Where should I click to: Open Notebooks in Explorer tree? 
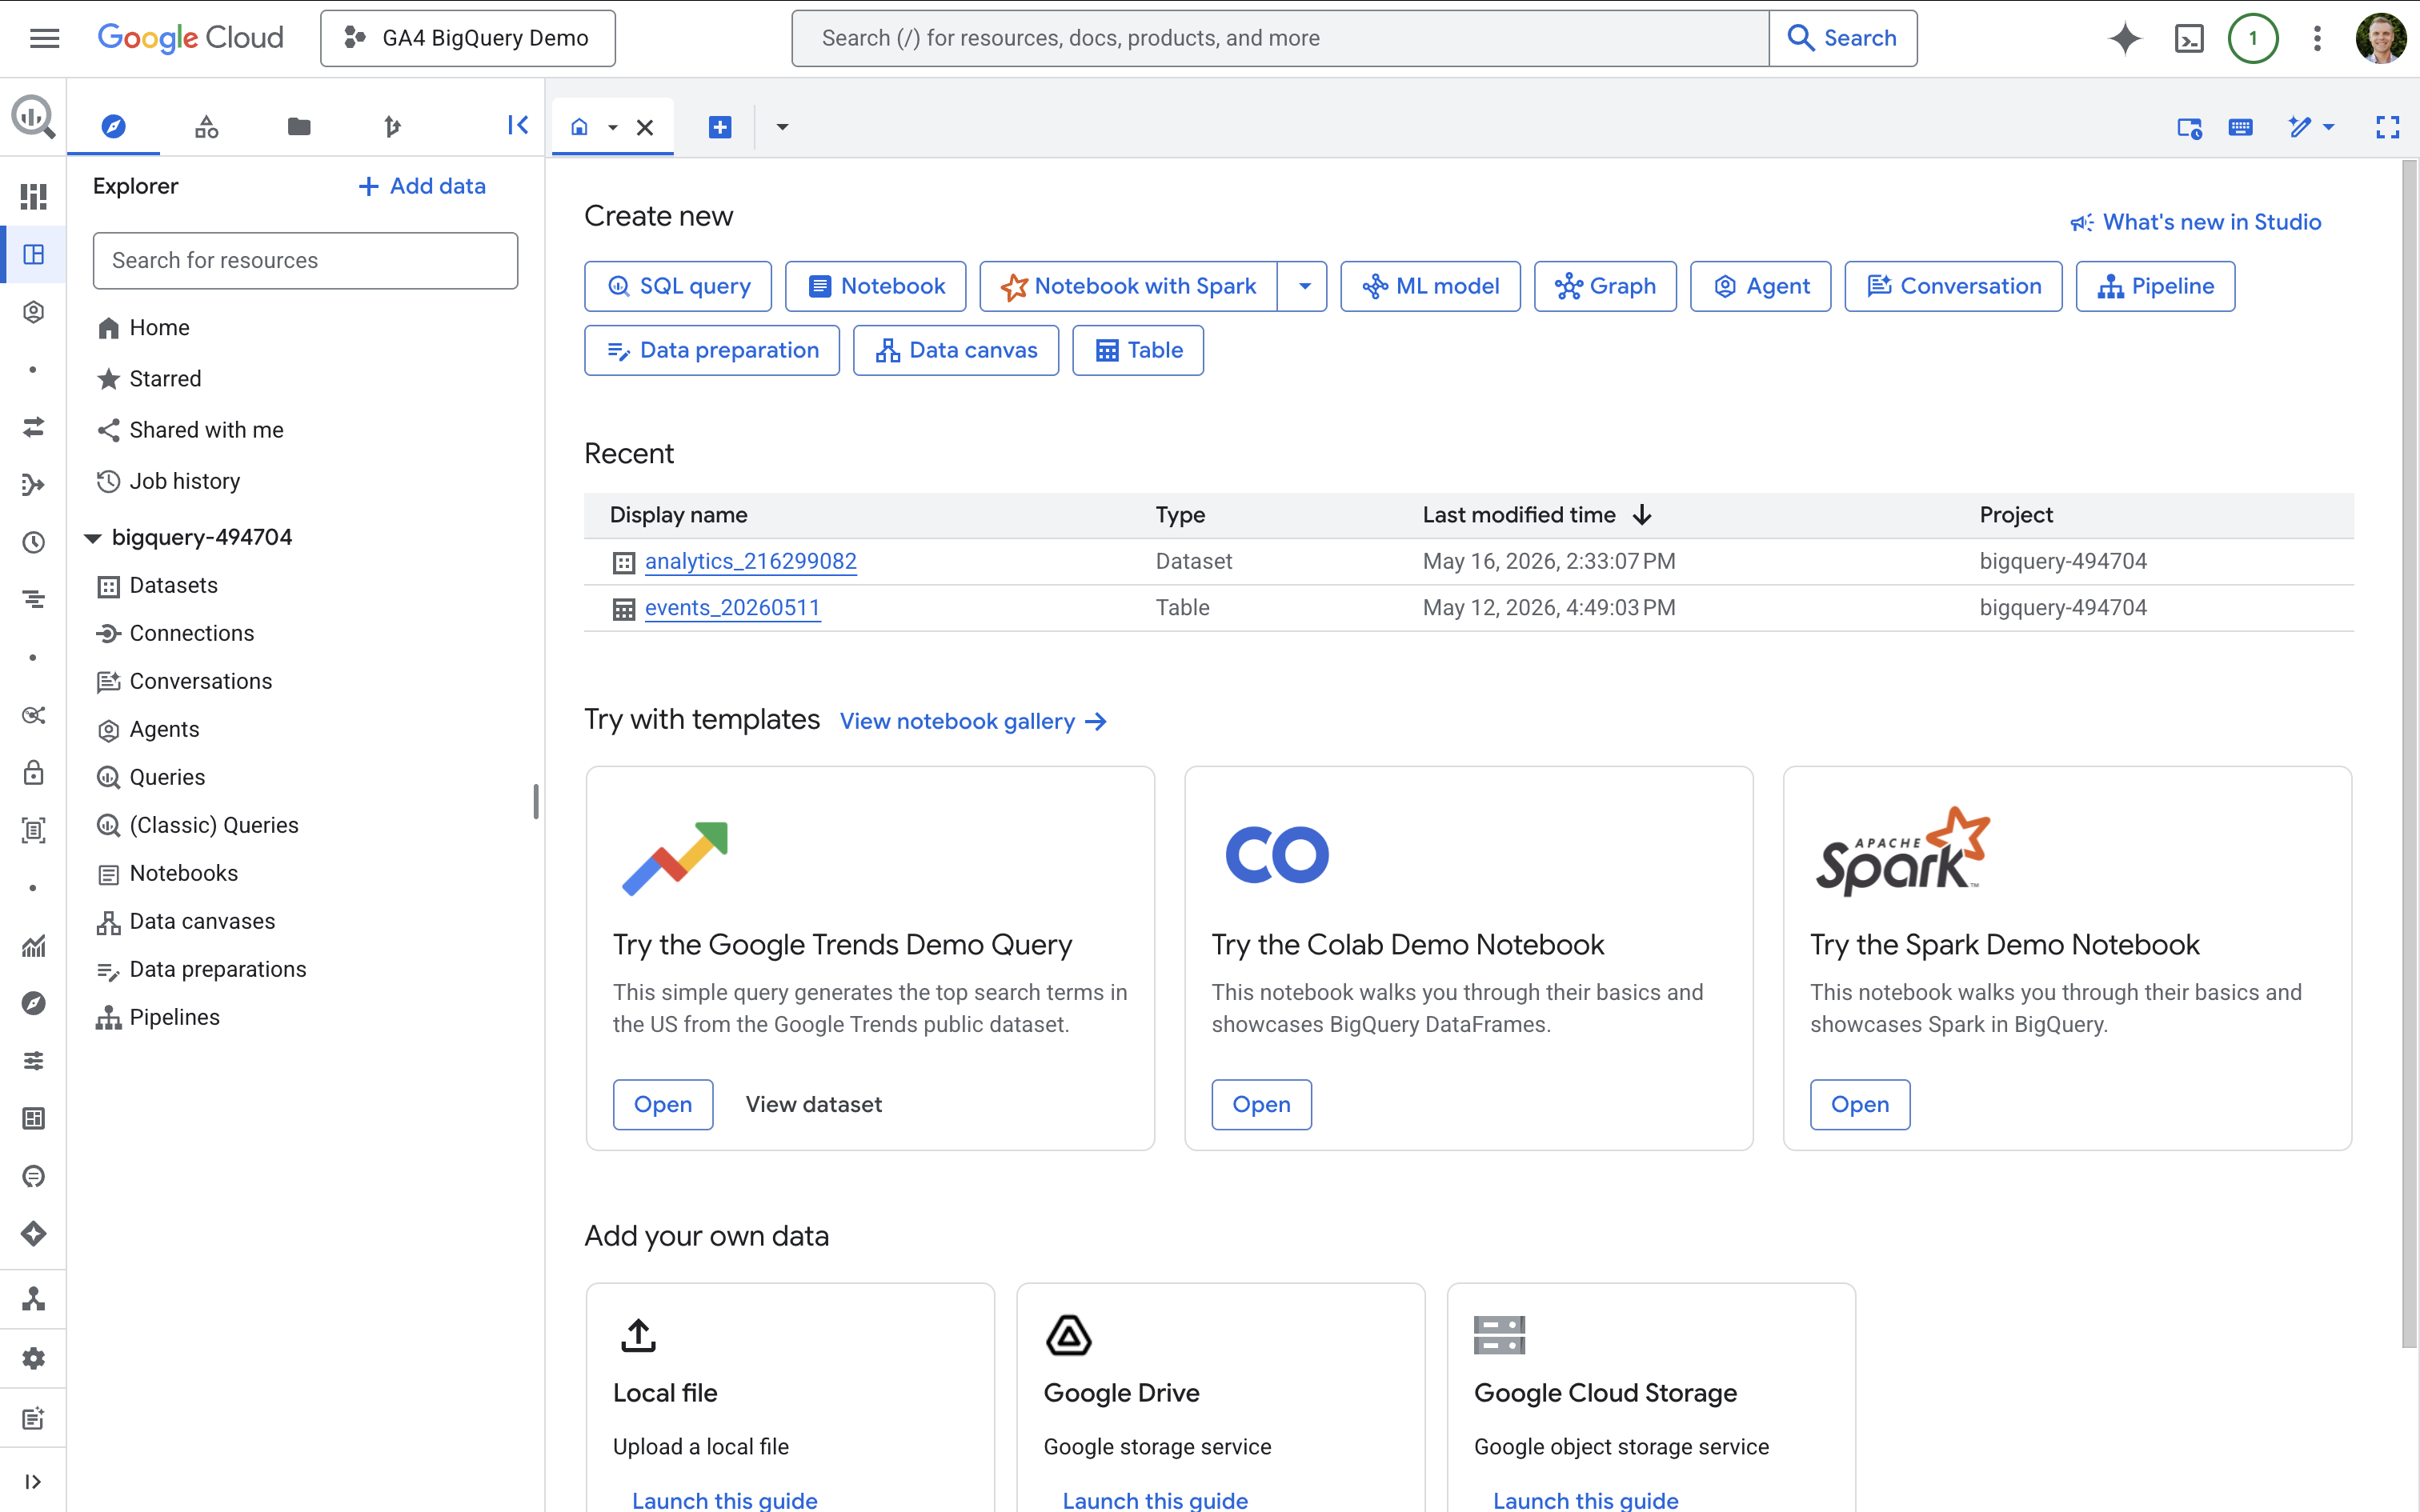click(183, 873)
